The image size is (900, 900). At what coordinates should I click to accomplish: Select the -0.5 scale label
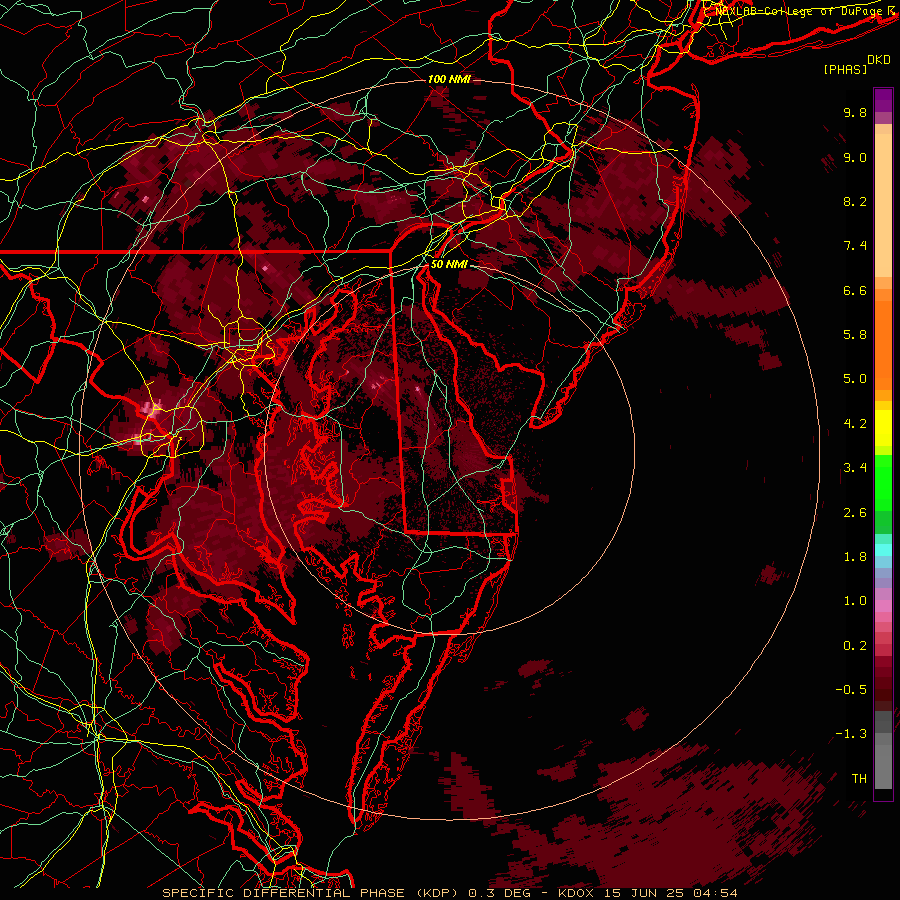[x=851, y=690]
